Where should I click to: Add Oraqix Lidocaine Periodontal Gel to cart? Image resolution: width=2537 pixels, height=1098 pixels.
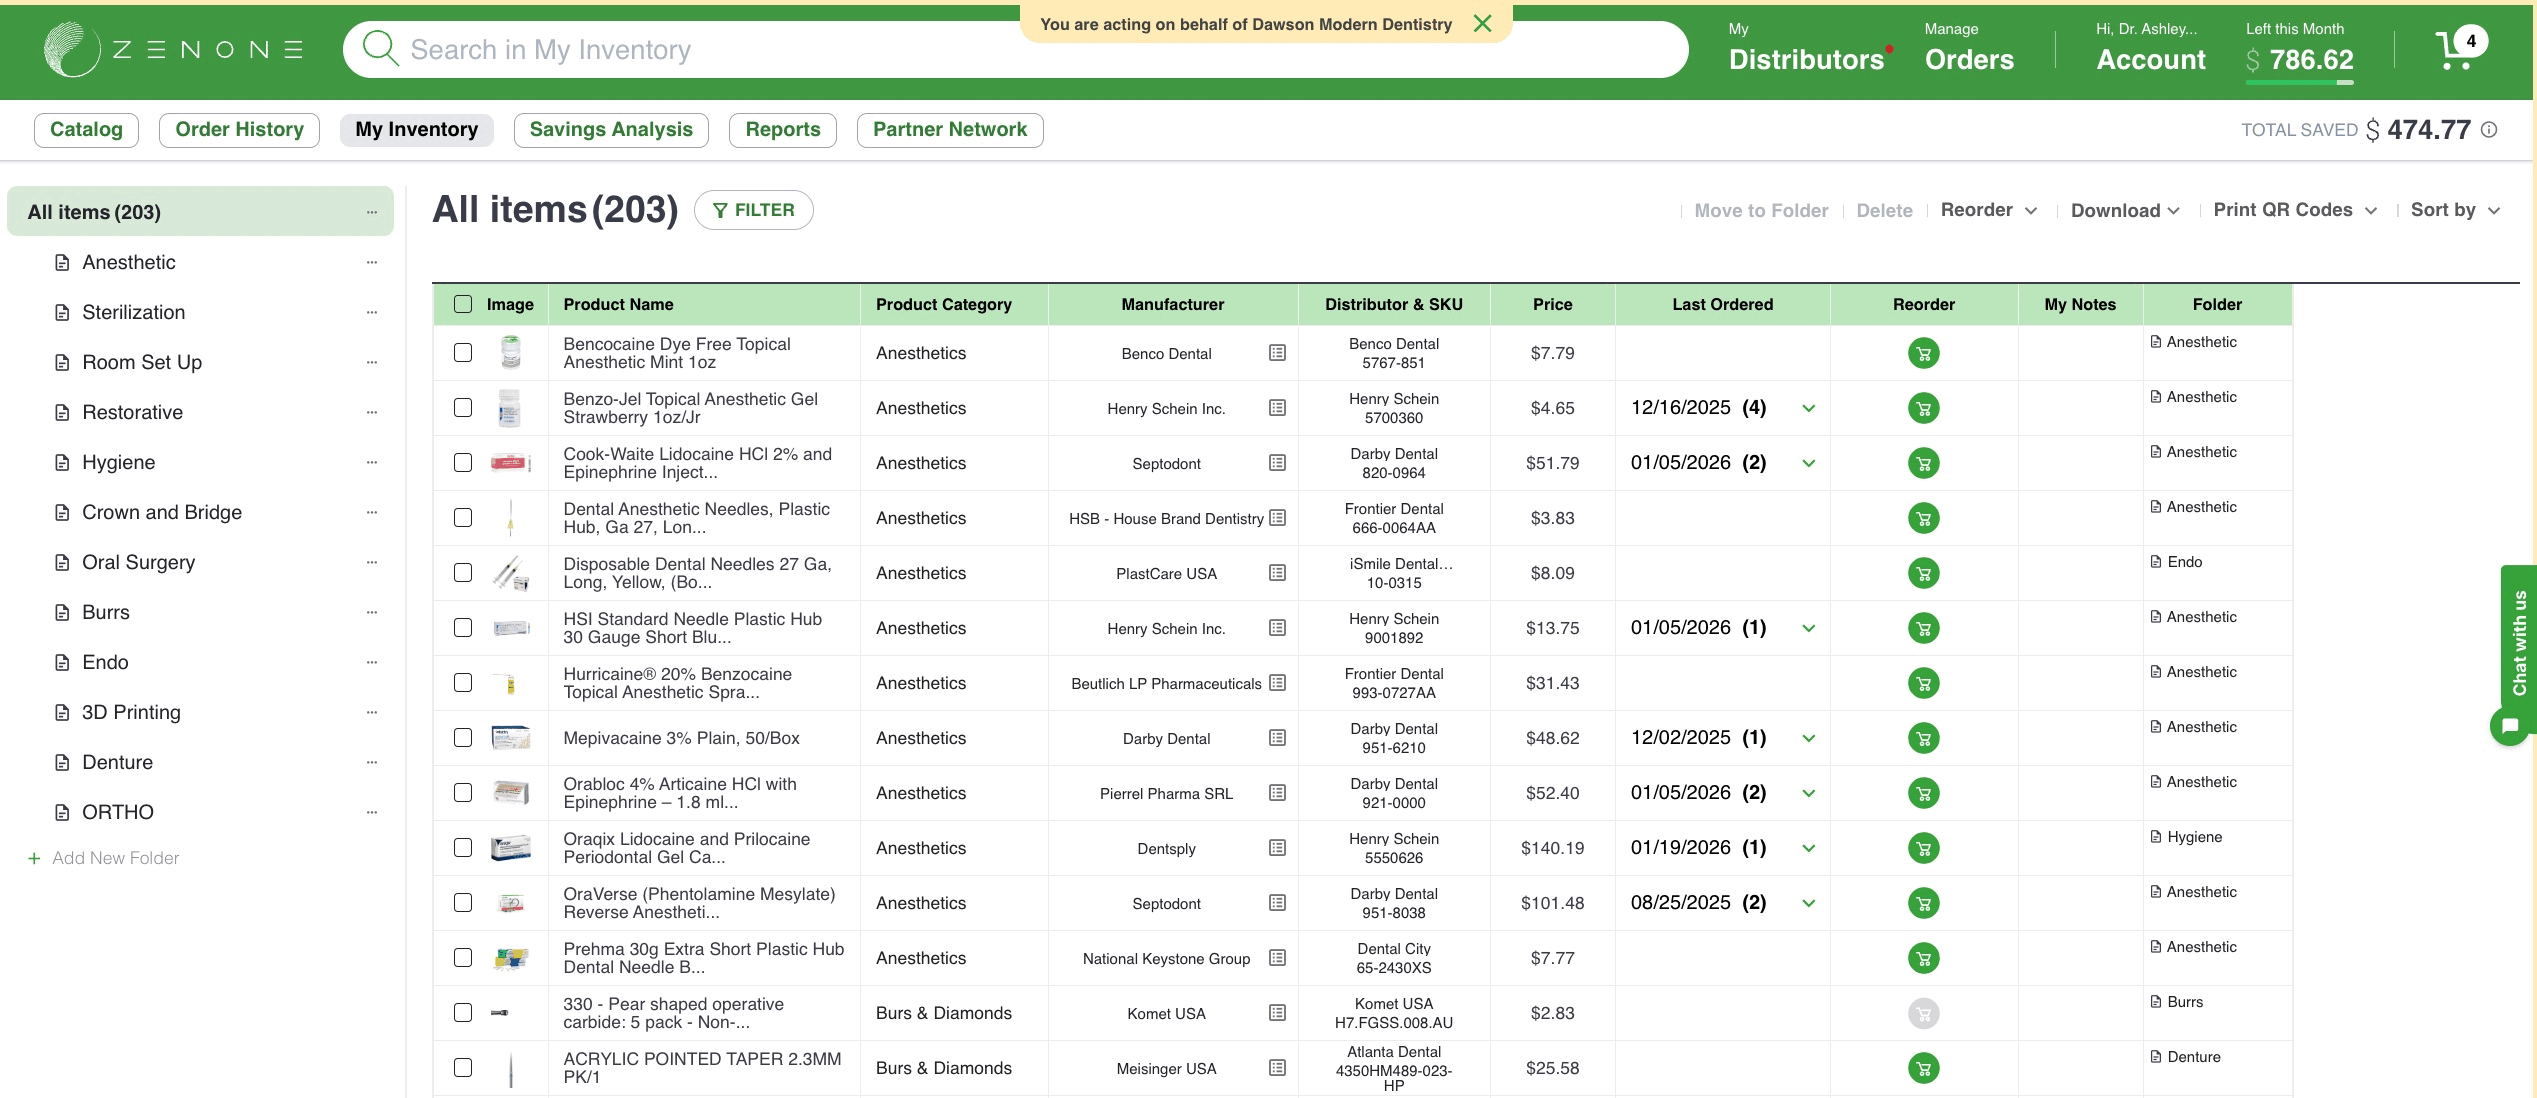[x=1922, y=848]
